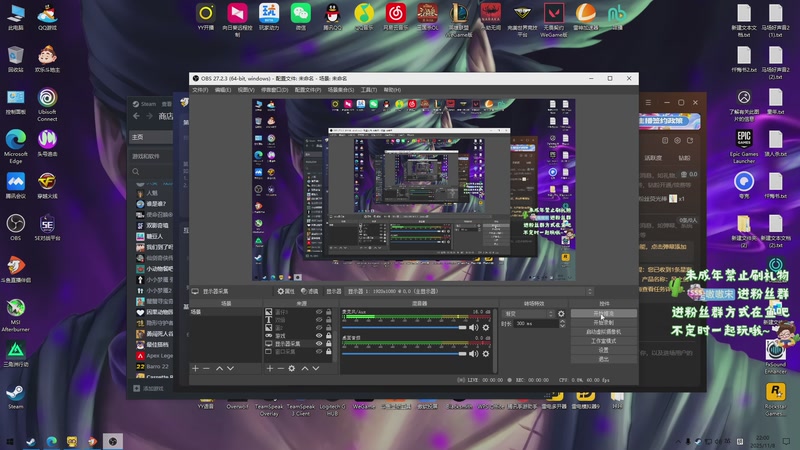Move scene up with arrow

(219, 368)
